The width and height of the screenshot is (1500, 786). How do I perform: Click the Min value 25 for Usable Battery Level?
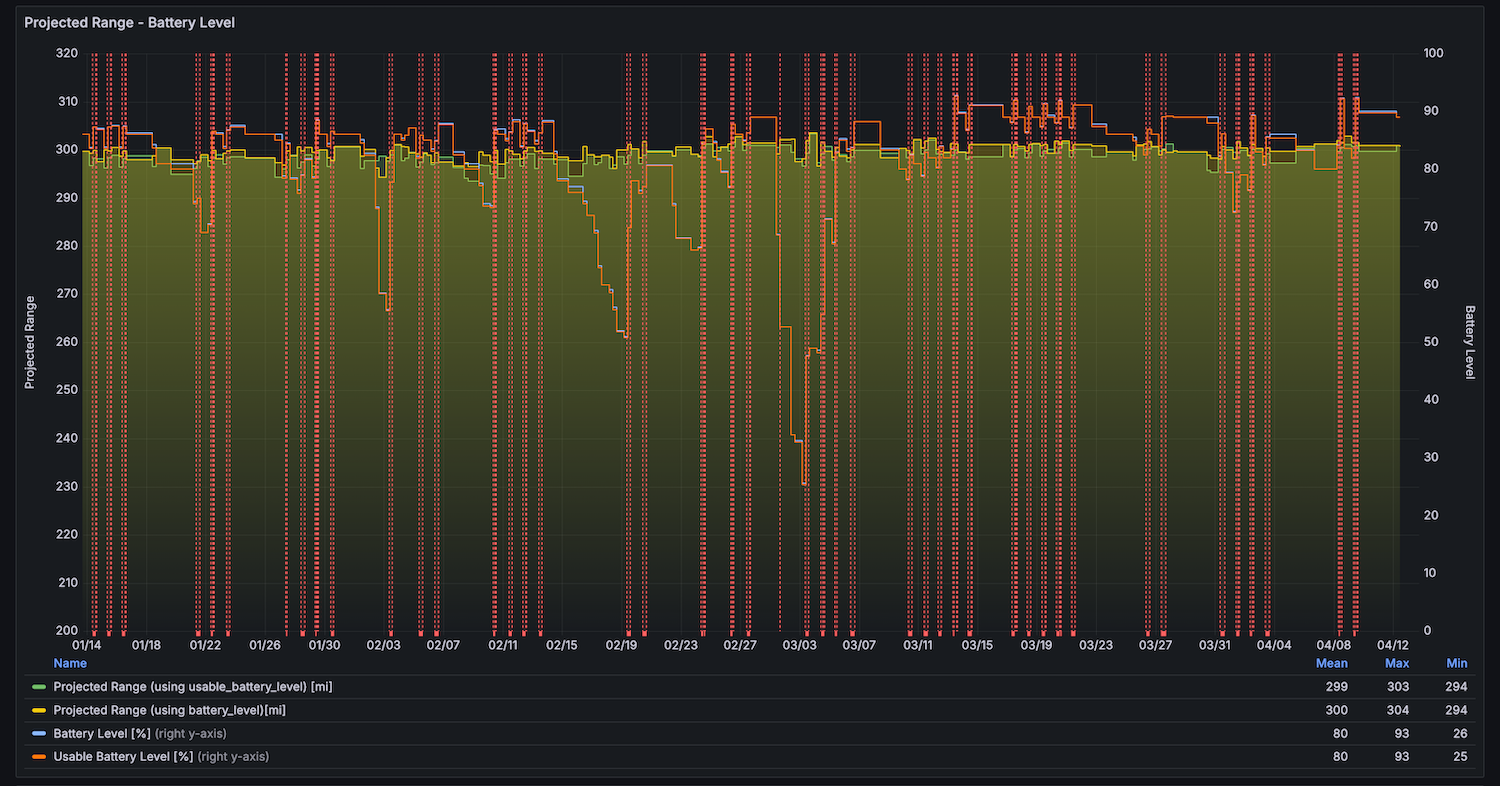(x=1460, y=757)
